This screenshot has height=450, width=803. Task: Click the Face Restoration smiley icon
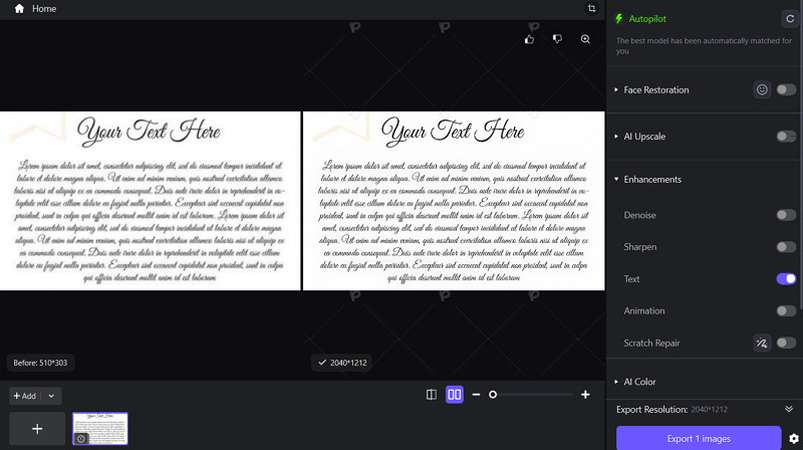[762, 90]
